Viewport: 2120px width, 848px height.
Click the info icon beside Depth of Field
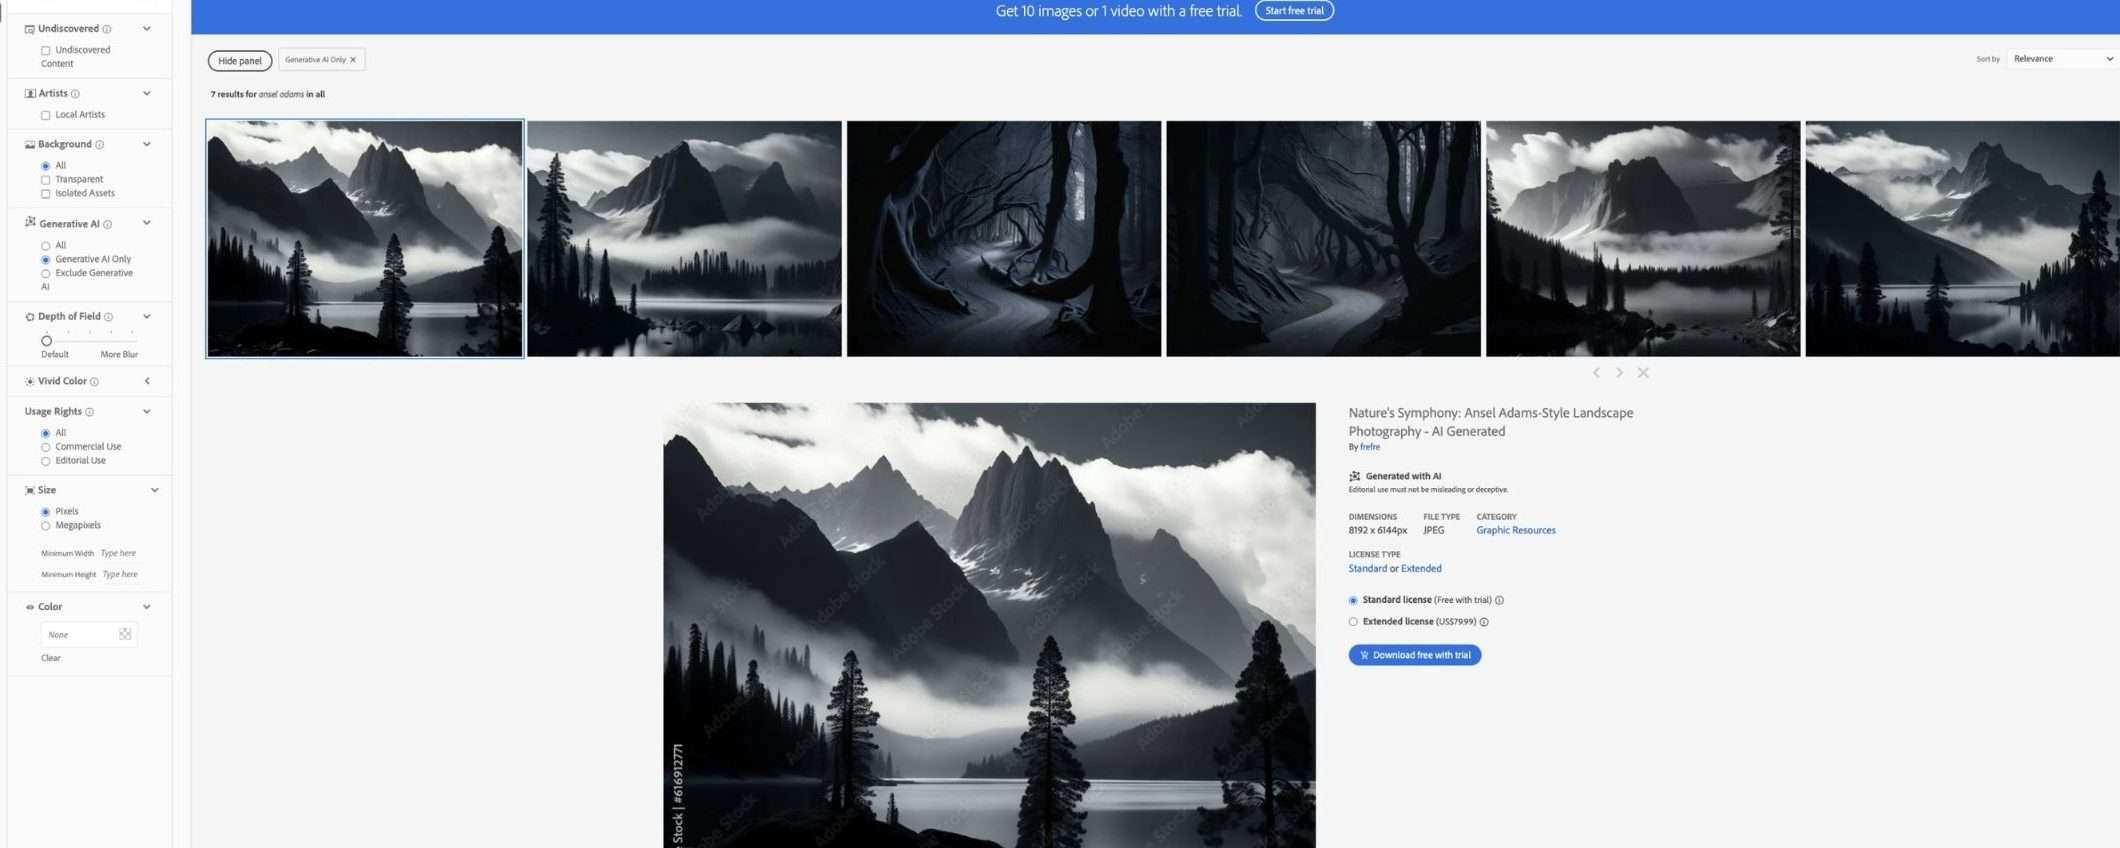pyautogui.click(x=109, y=317)
